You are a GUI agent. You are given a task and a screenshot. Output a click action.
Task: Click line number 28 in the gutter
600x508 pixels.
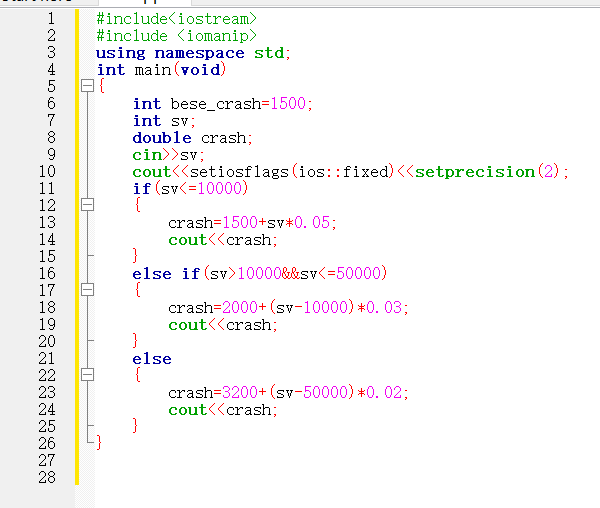(47, 477)
